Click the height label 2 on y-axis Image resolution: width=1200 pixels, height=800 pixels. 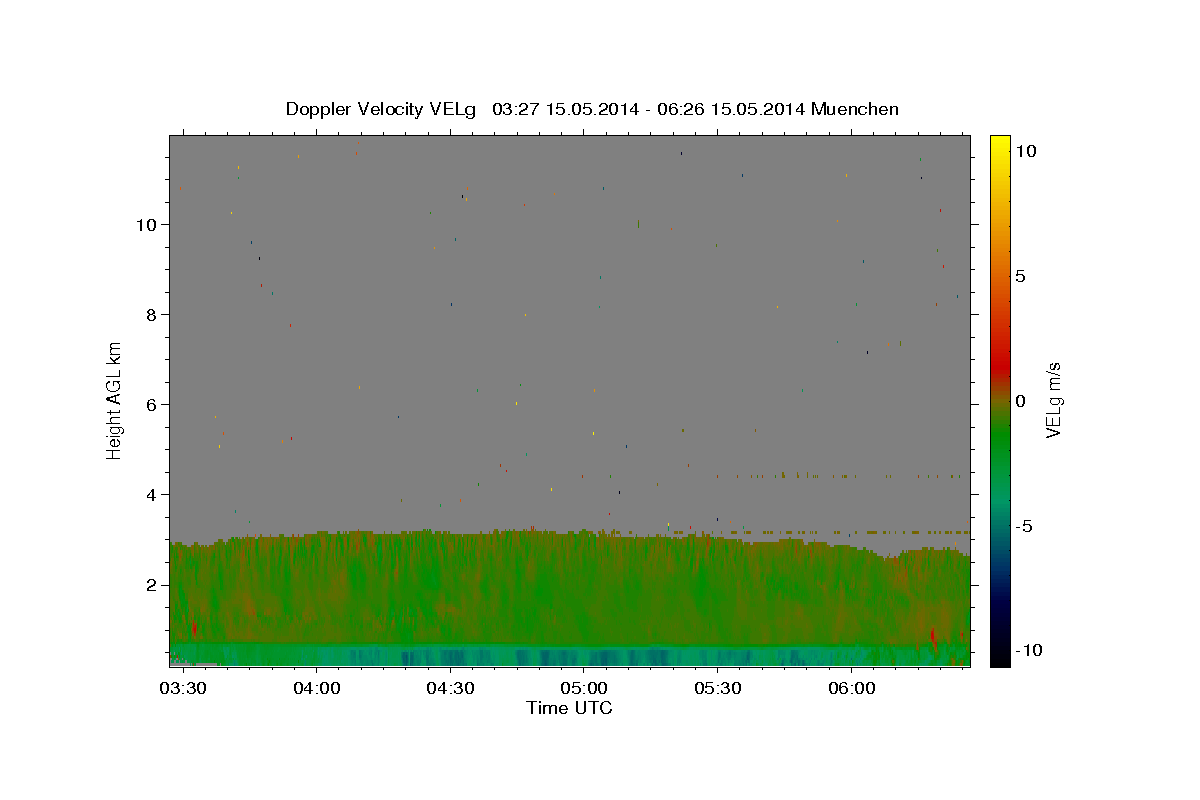coord(151,584)
